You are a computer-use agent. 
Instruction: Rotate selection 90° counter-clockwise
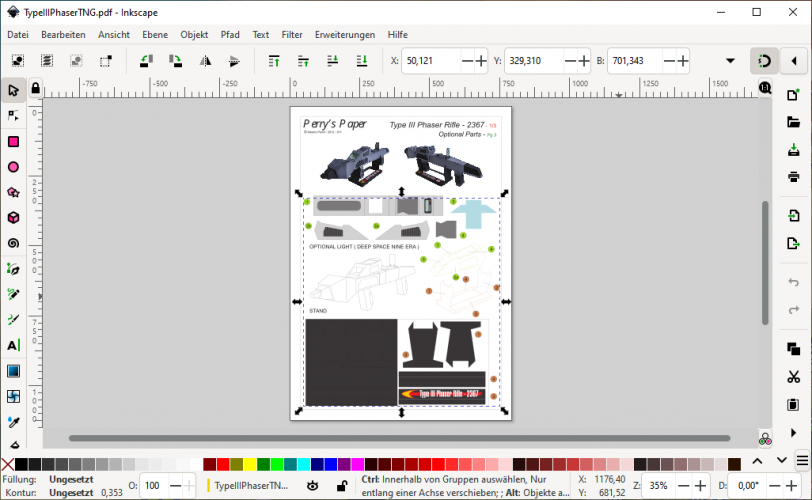pos(147,61)
